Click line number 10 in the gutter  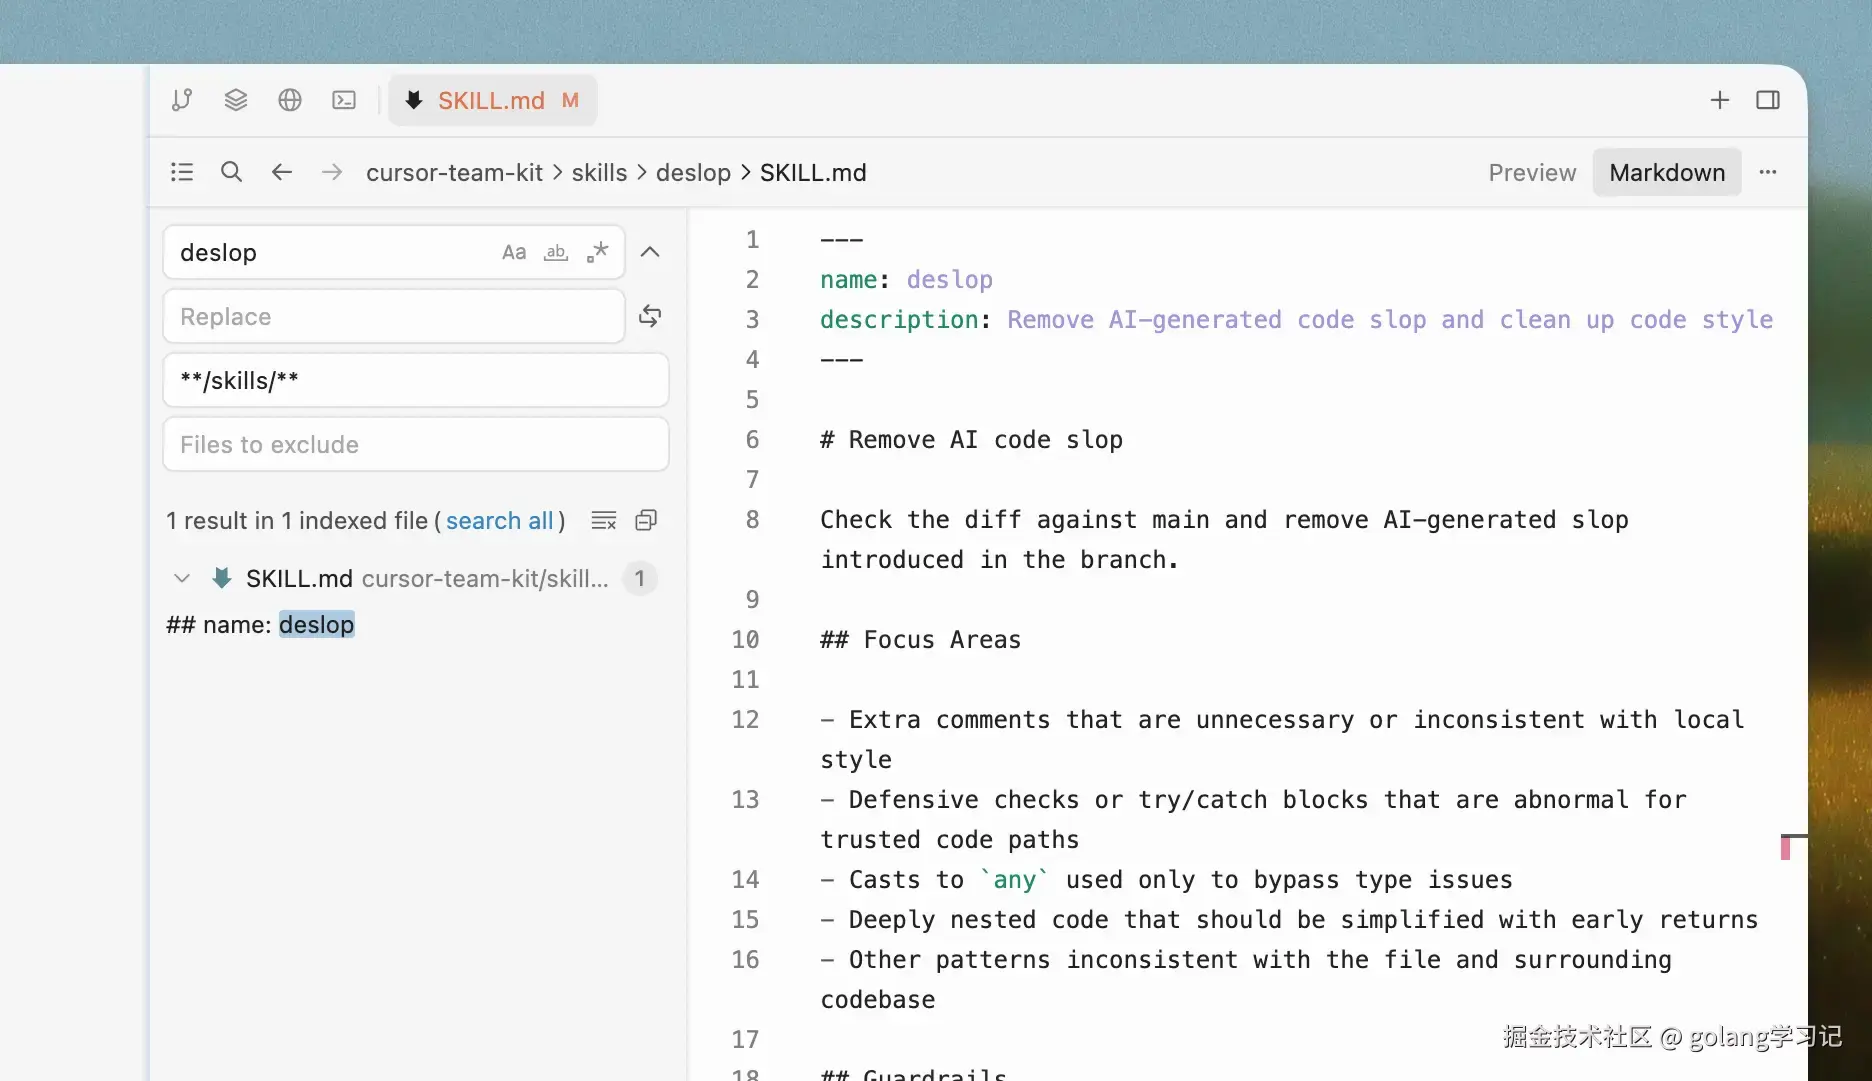click(745, 639)
